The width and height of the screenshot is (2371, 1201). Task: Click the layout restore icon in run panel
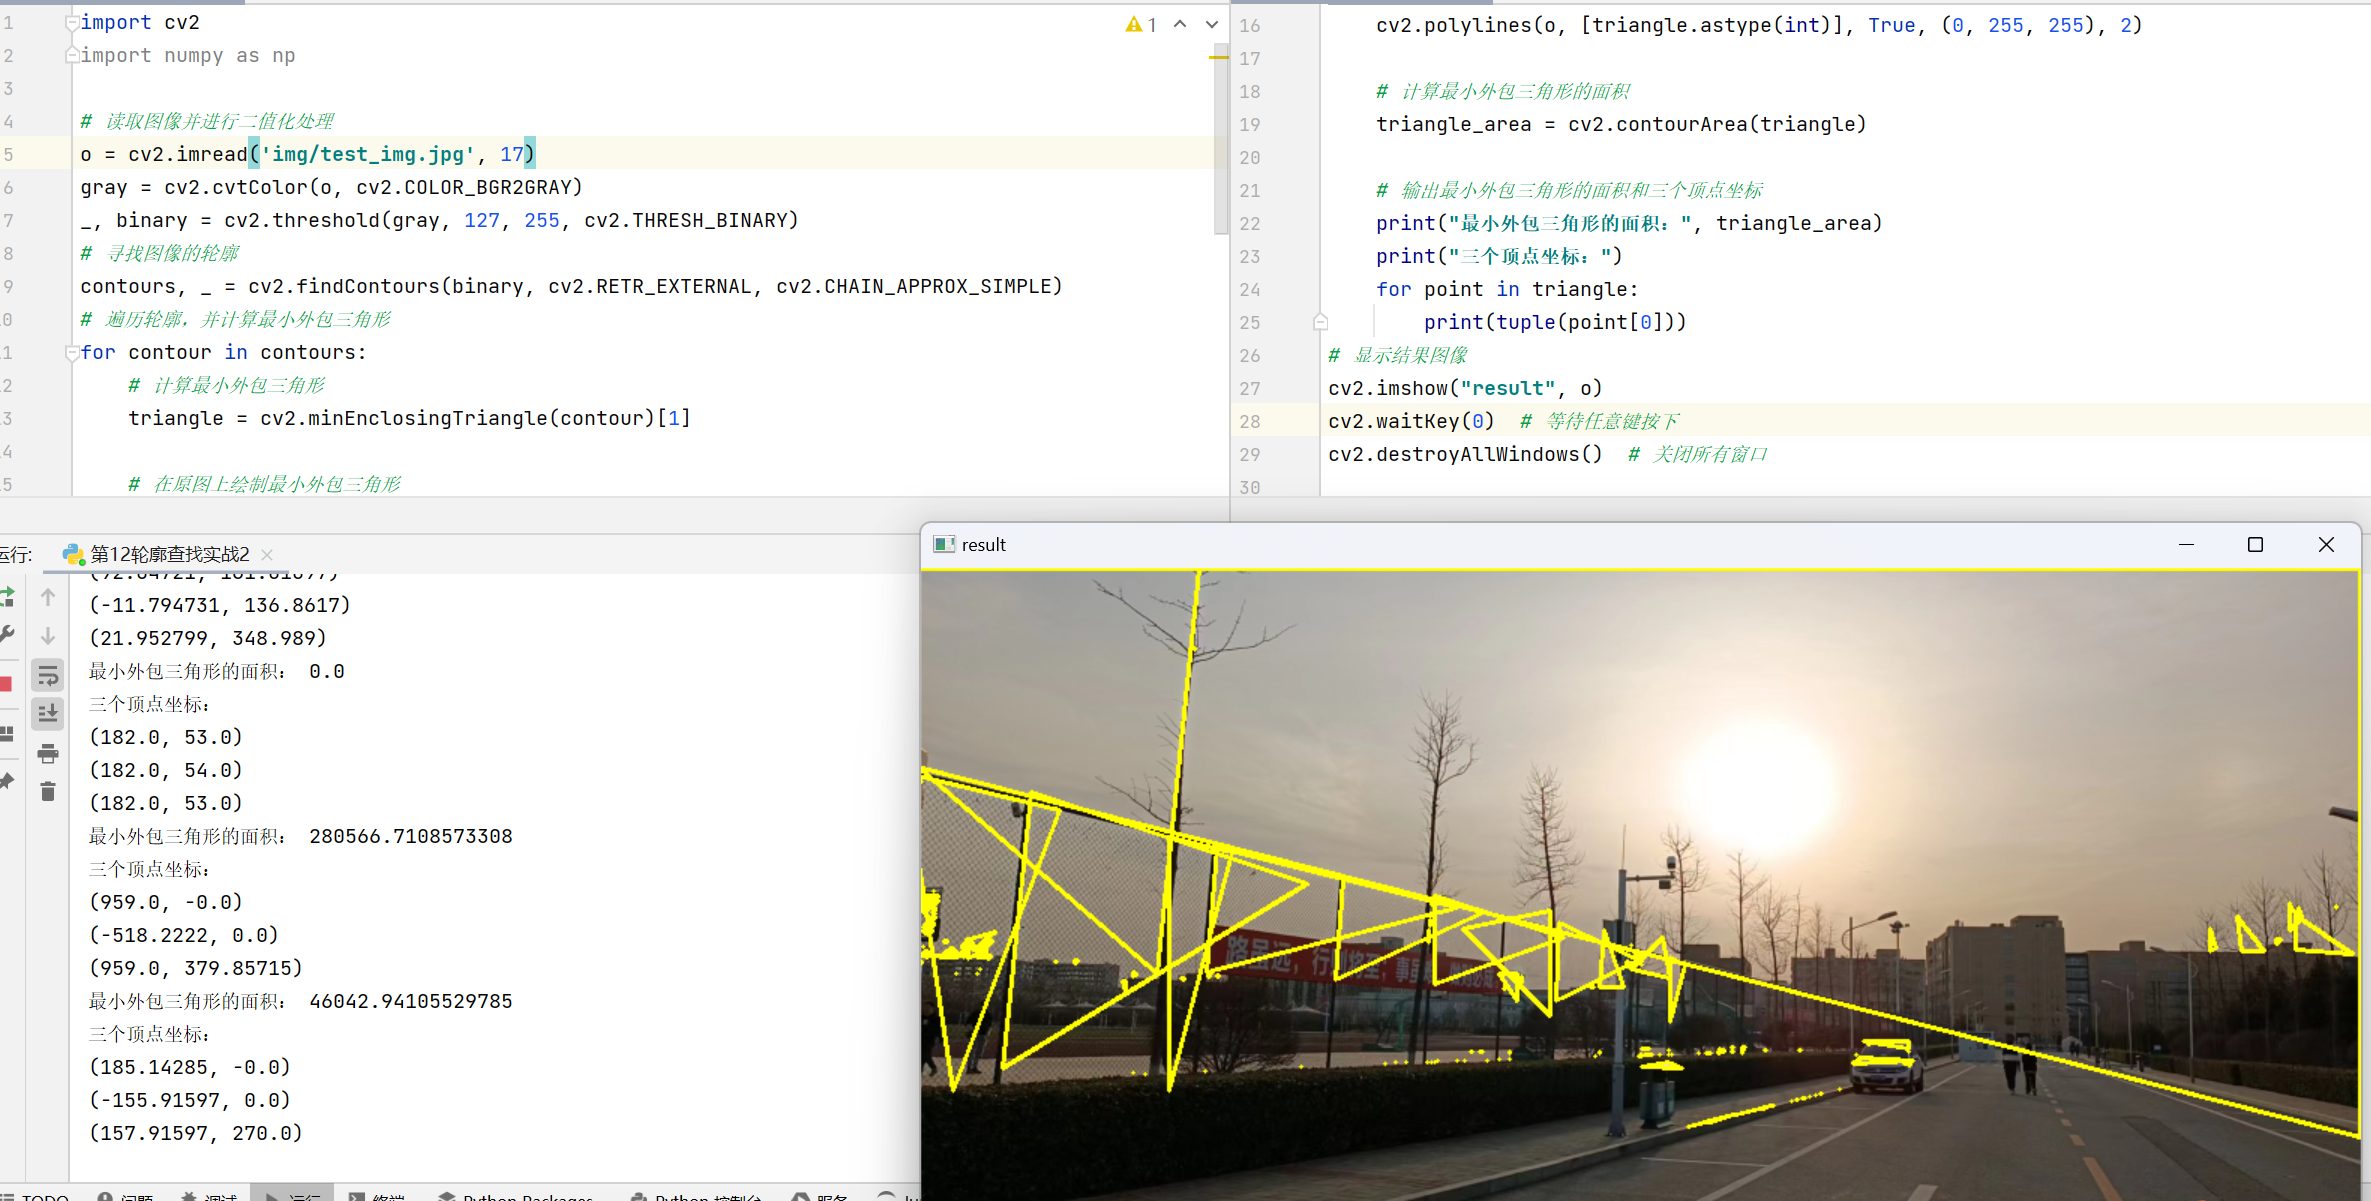pos(7,733)
